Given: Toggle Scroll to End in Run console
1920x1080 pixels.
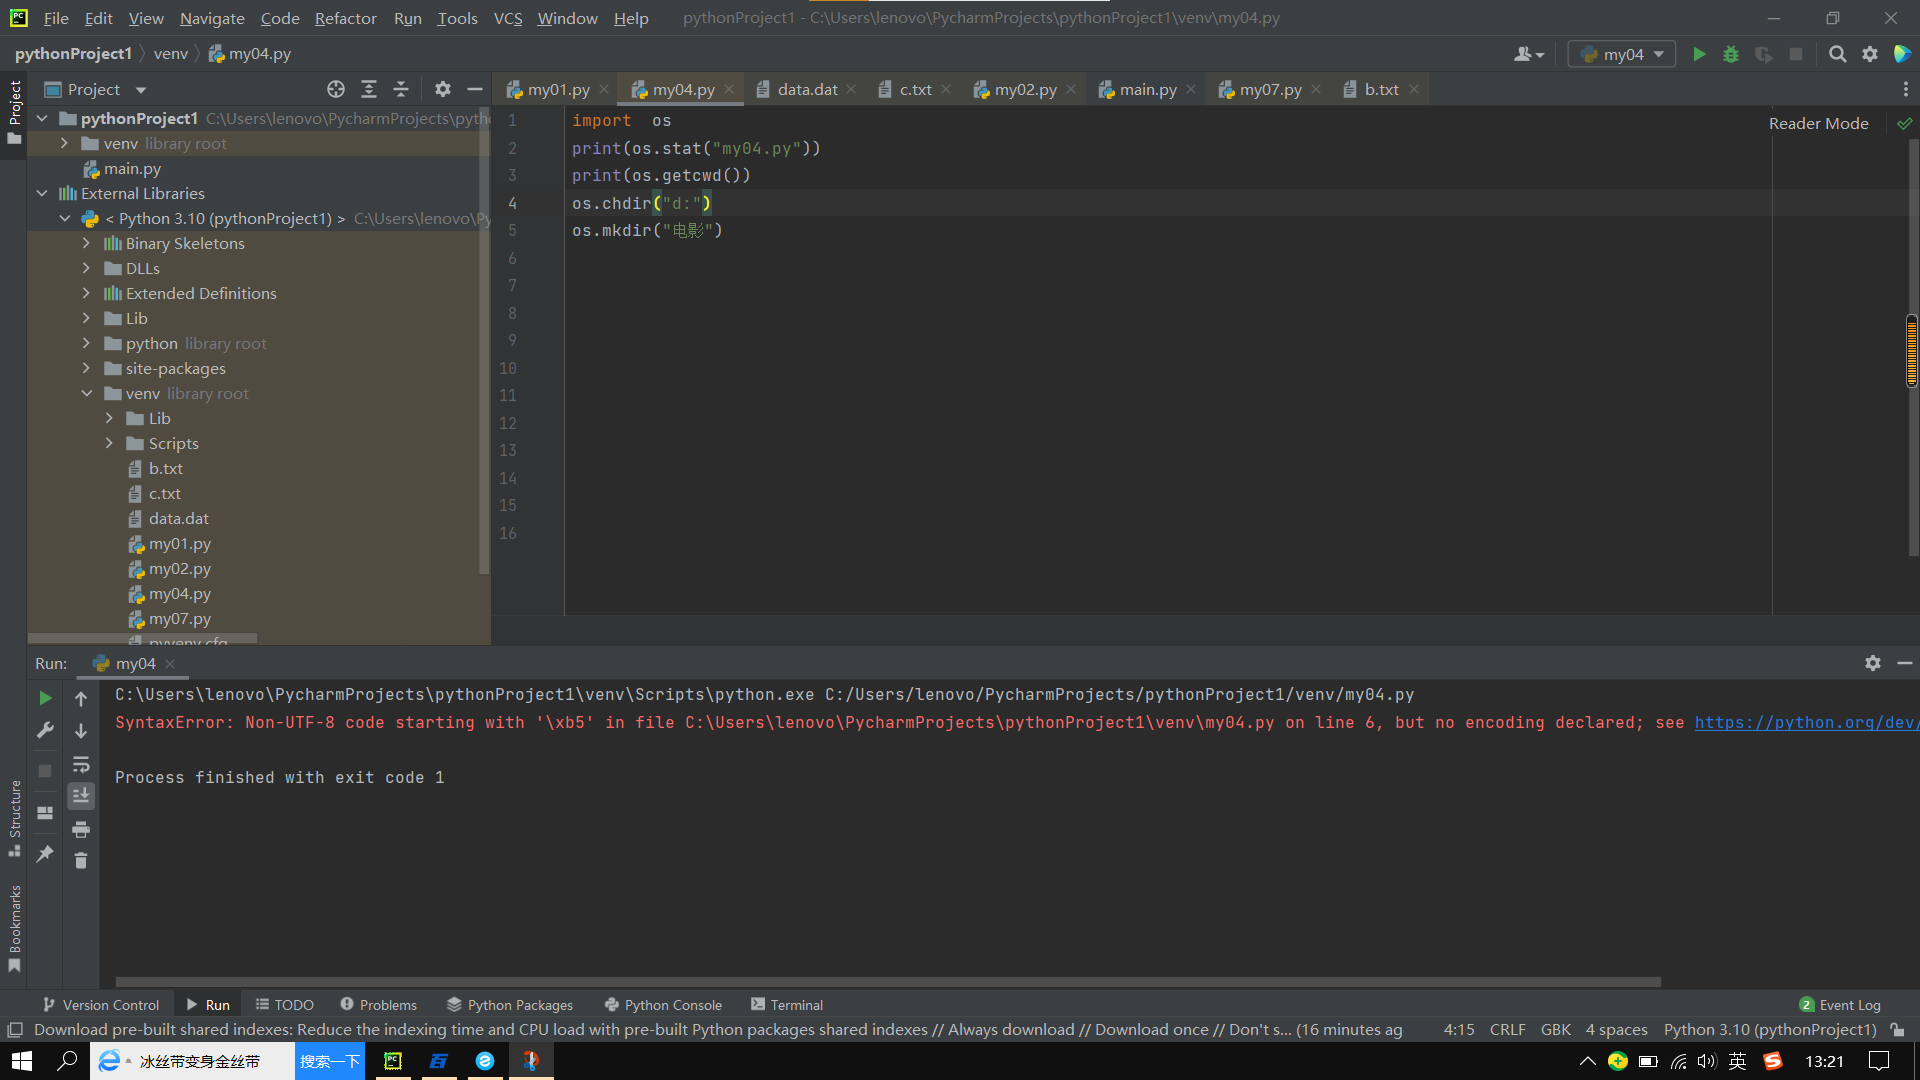Looking at the screenshot, I should click(x=81, y=796).
